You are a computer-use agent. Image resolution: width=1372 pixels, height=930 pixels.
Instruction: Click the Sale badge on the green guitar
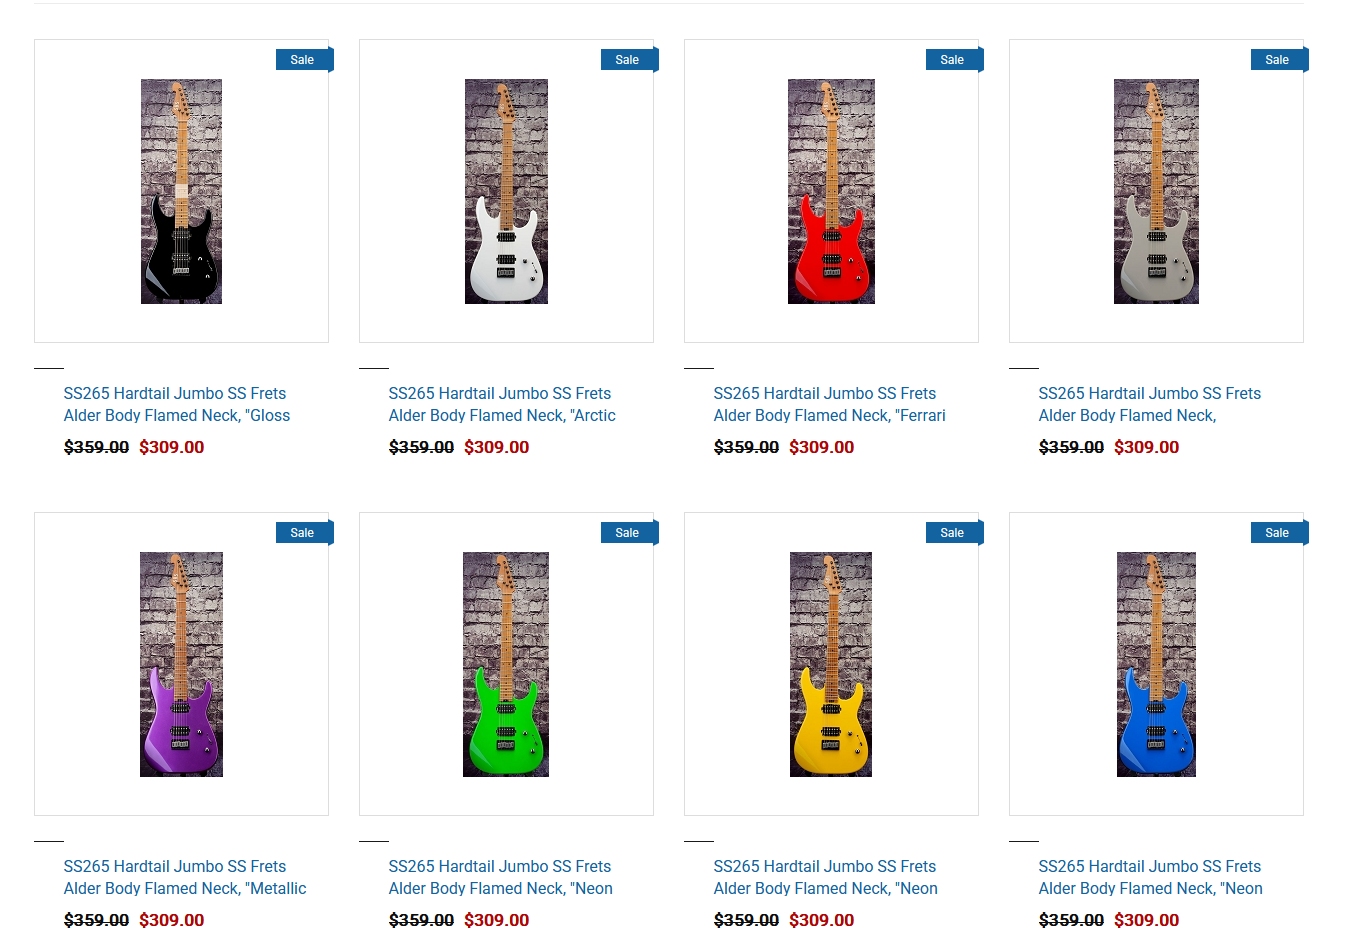tap(628, 533)
